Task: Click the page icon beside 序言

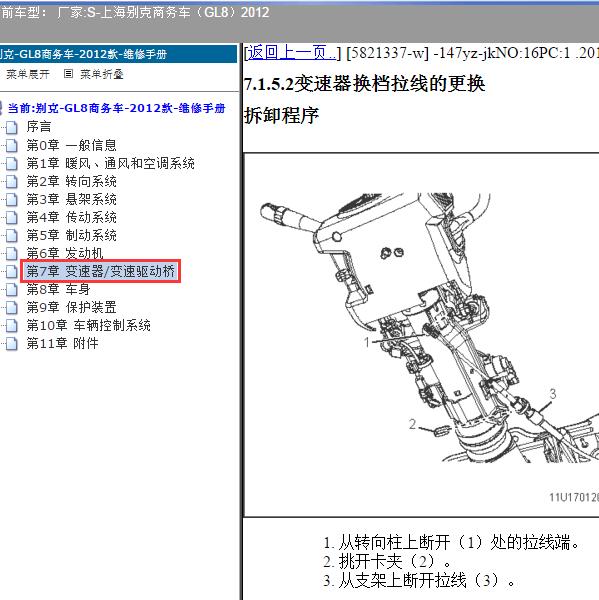Action: click(12, 127)
